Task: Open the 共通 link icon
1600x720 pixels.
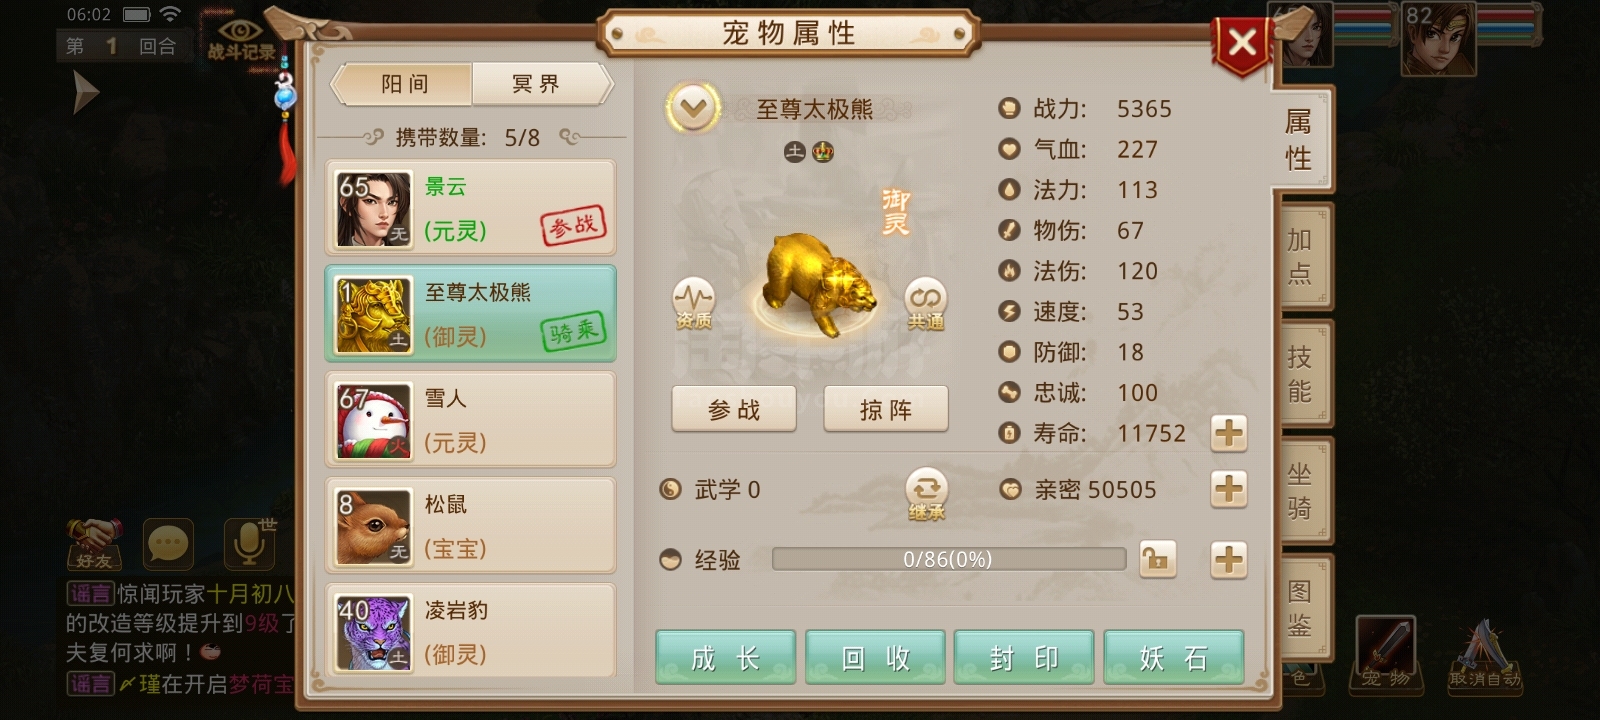Action: (925, 303)
